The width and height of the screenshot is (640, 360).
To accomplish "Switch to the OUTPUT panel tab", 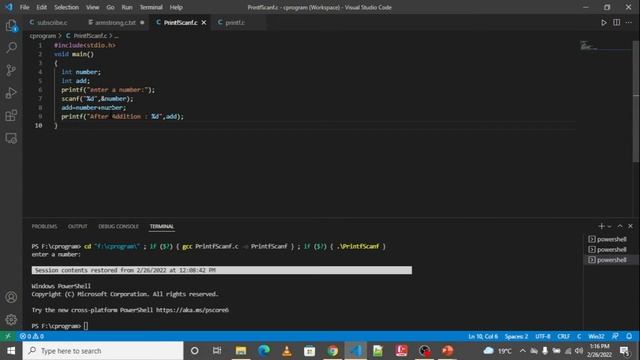I will 78,226.
